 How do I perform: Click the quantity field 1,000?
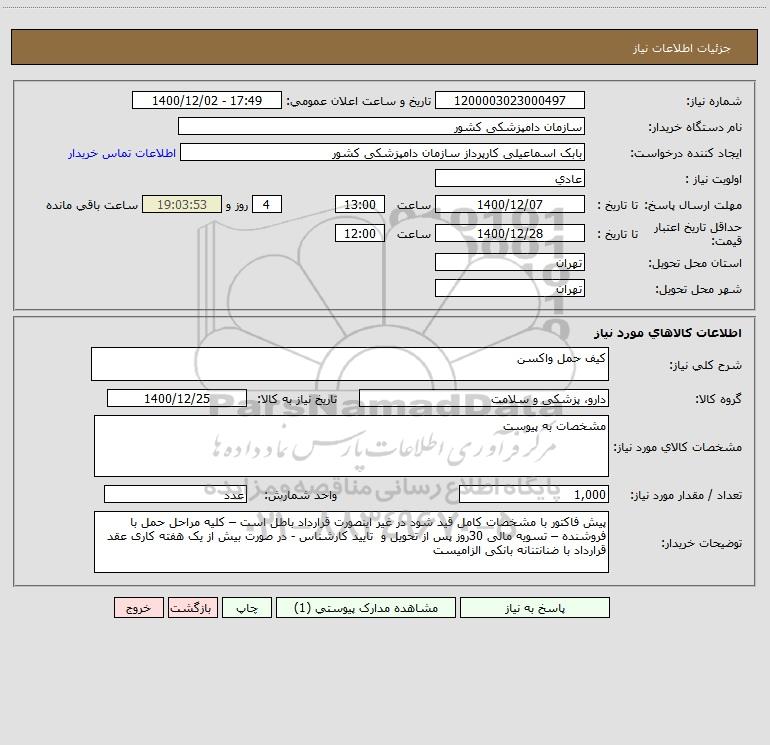(534, 495)
